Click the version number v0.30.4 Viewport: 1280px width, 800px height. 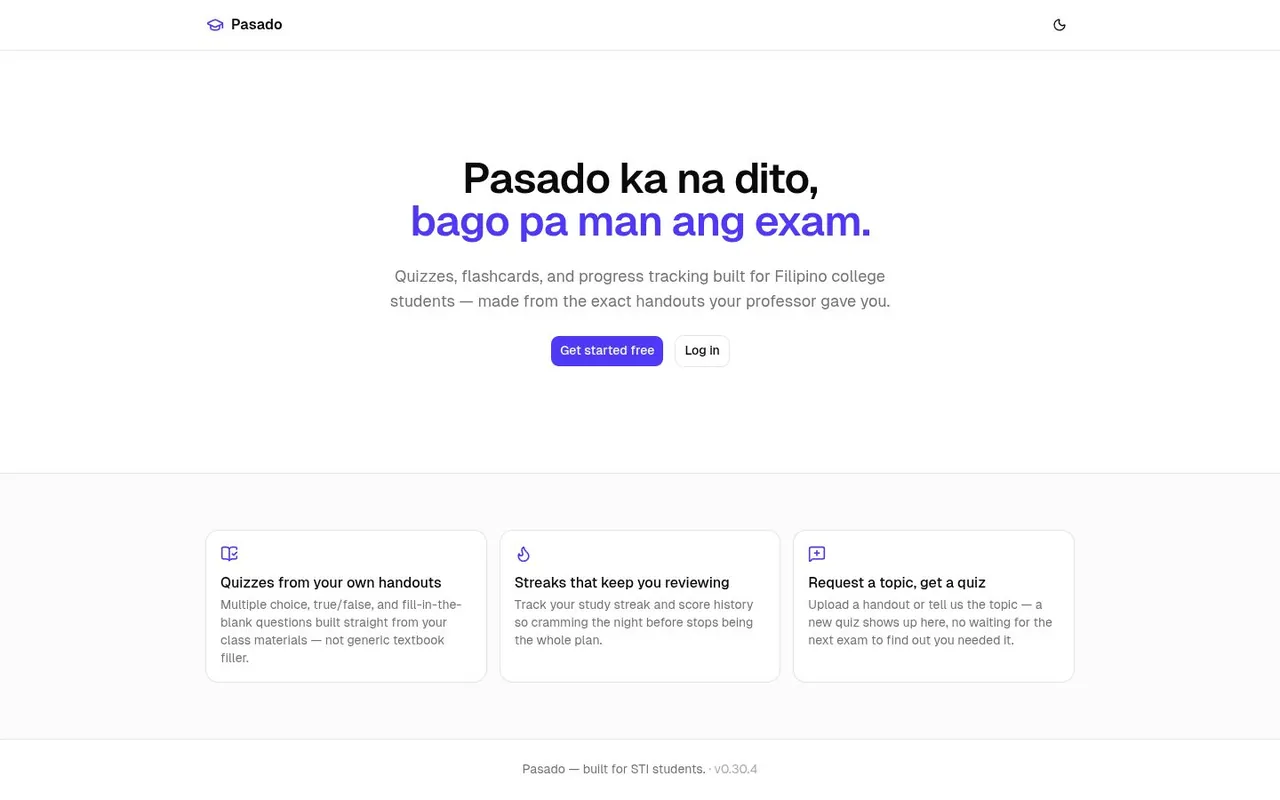736,769
